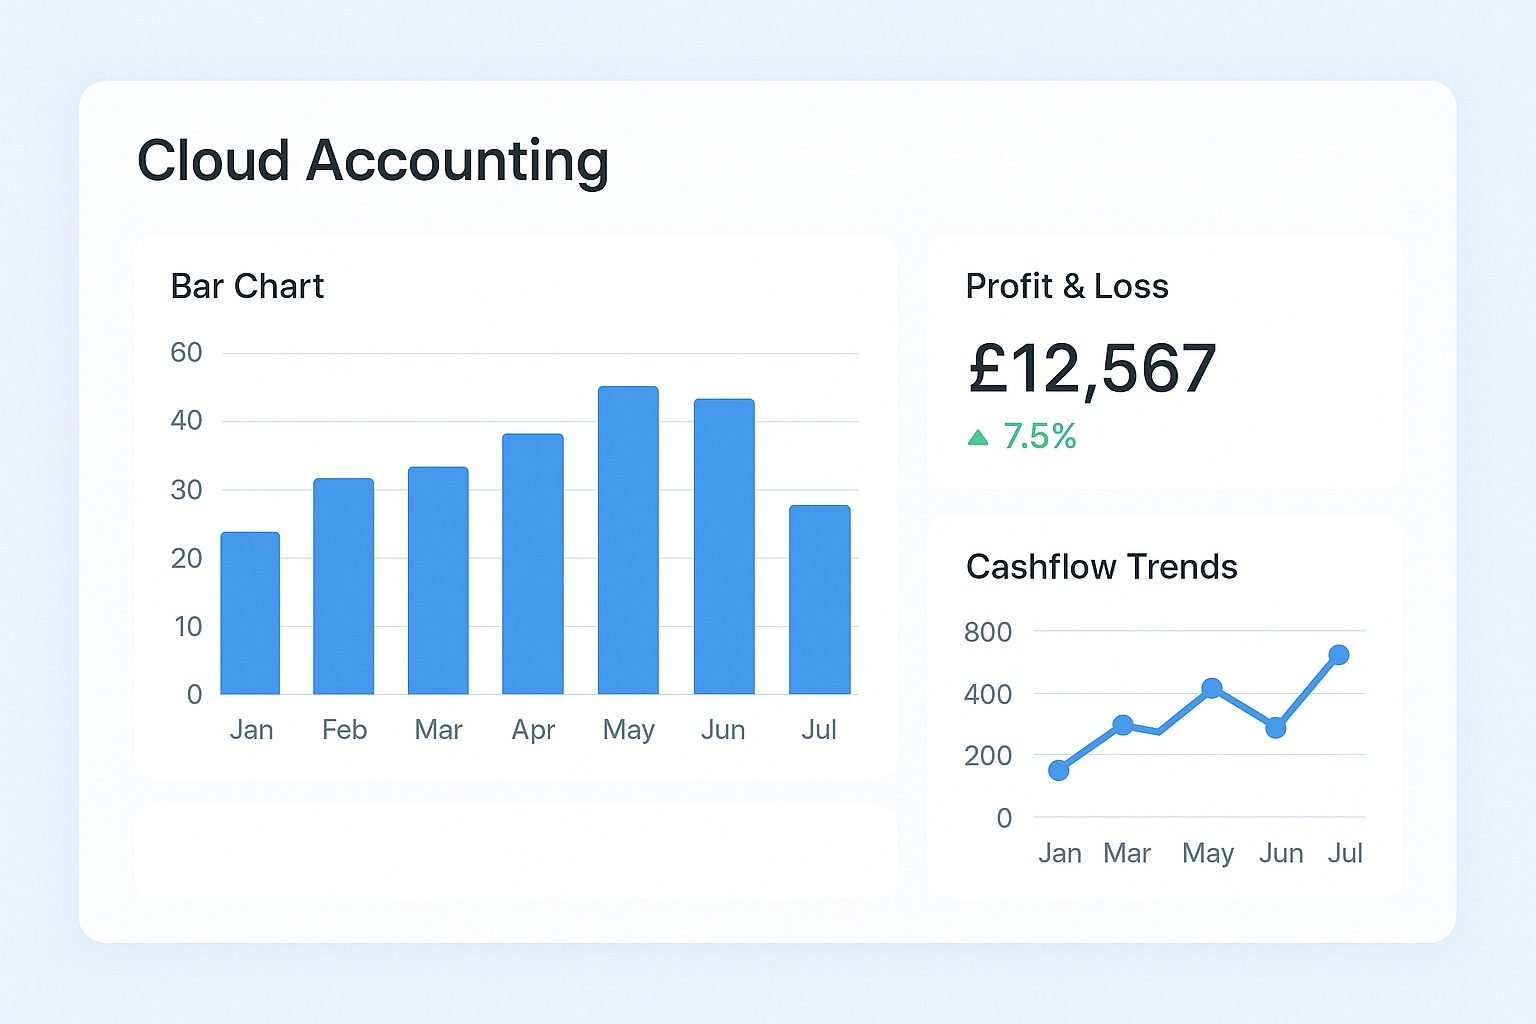Click the empty card below the bar chart

(x=516, y=850)
